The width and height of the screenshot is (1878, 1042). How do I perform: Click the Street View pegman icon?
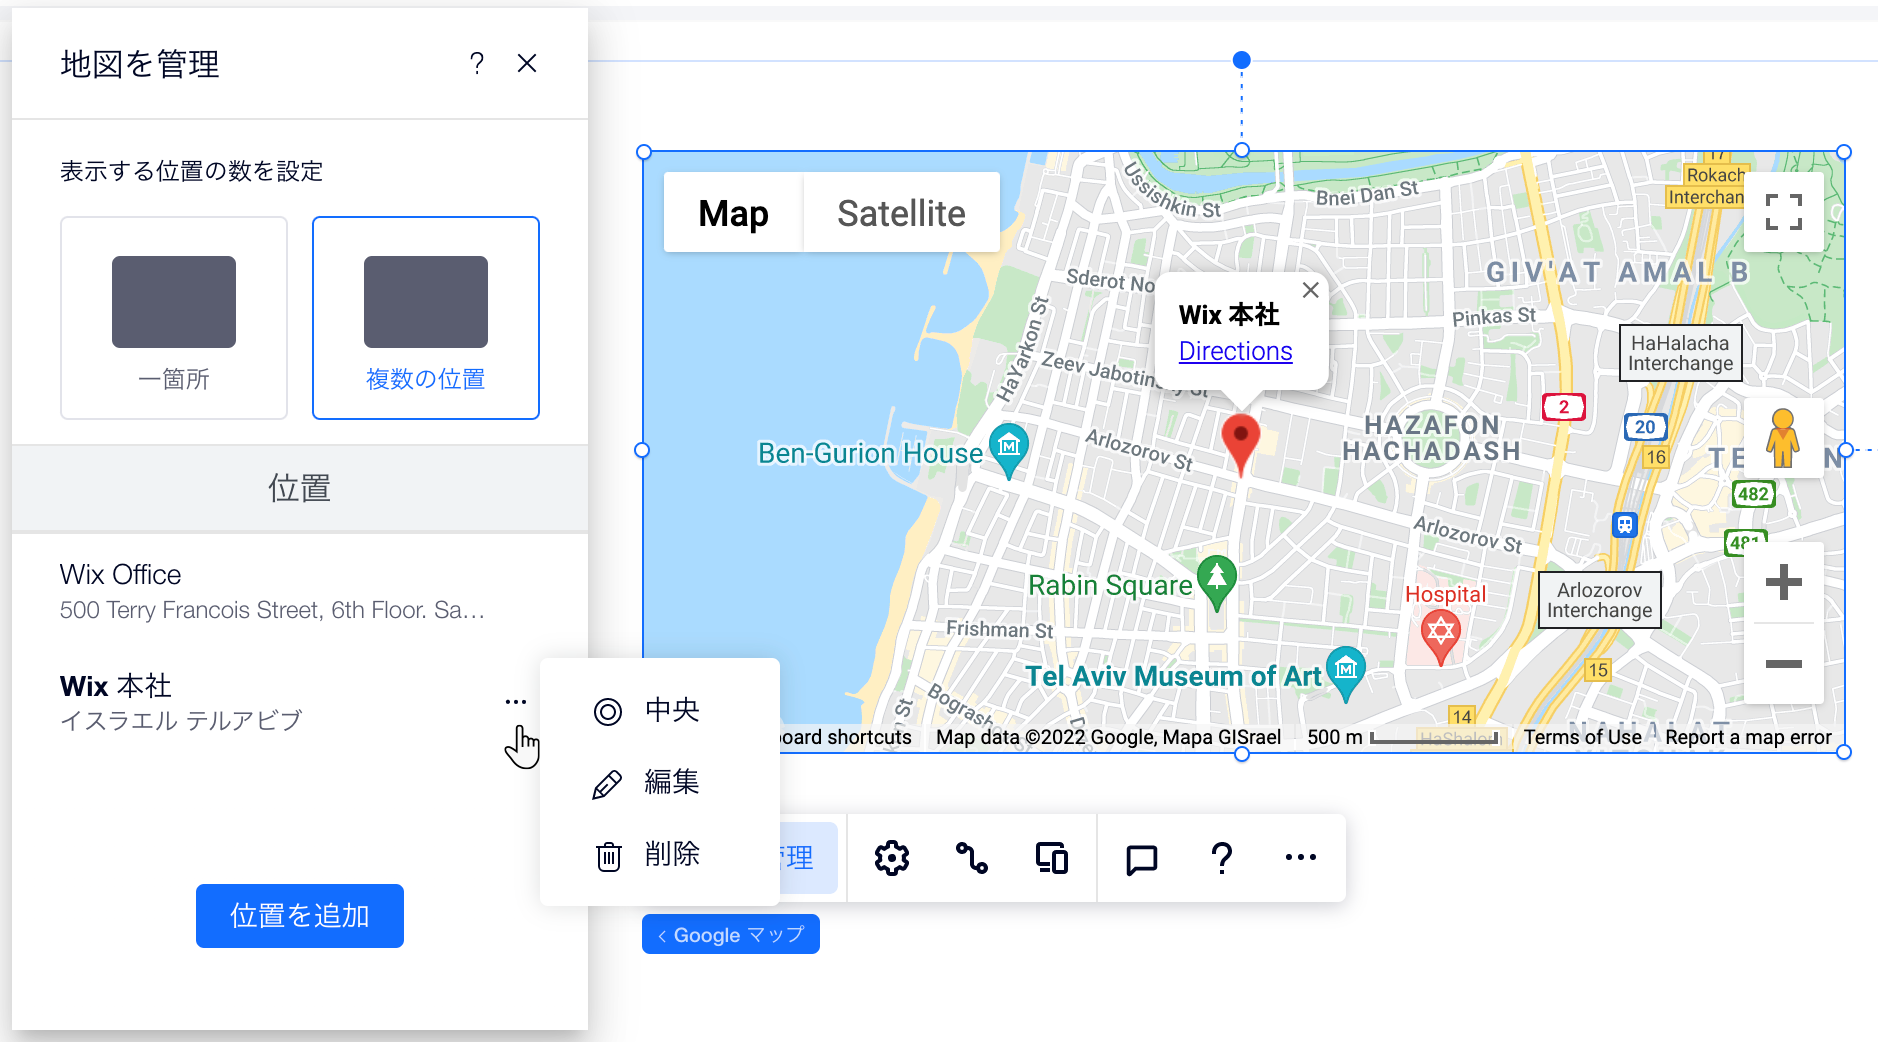click(x=1783, y=438)
